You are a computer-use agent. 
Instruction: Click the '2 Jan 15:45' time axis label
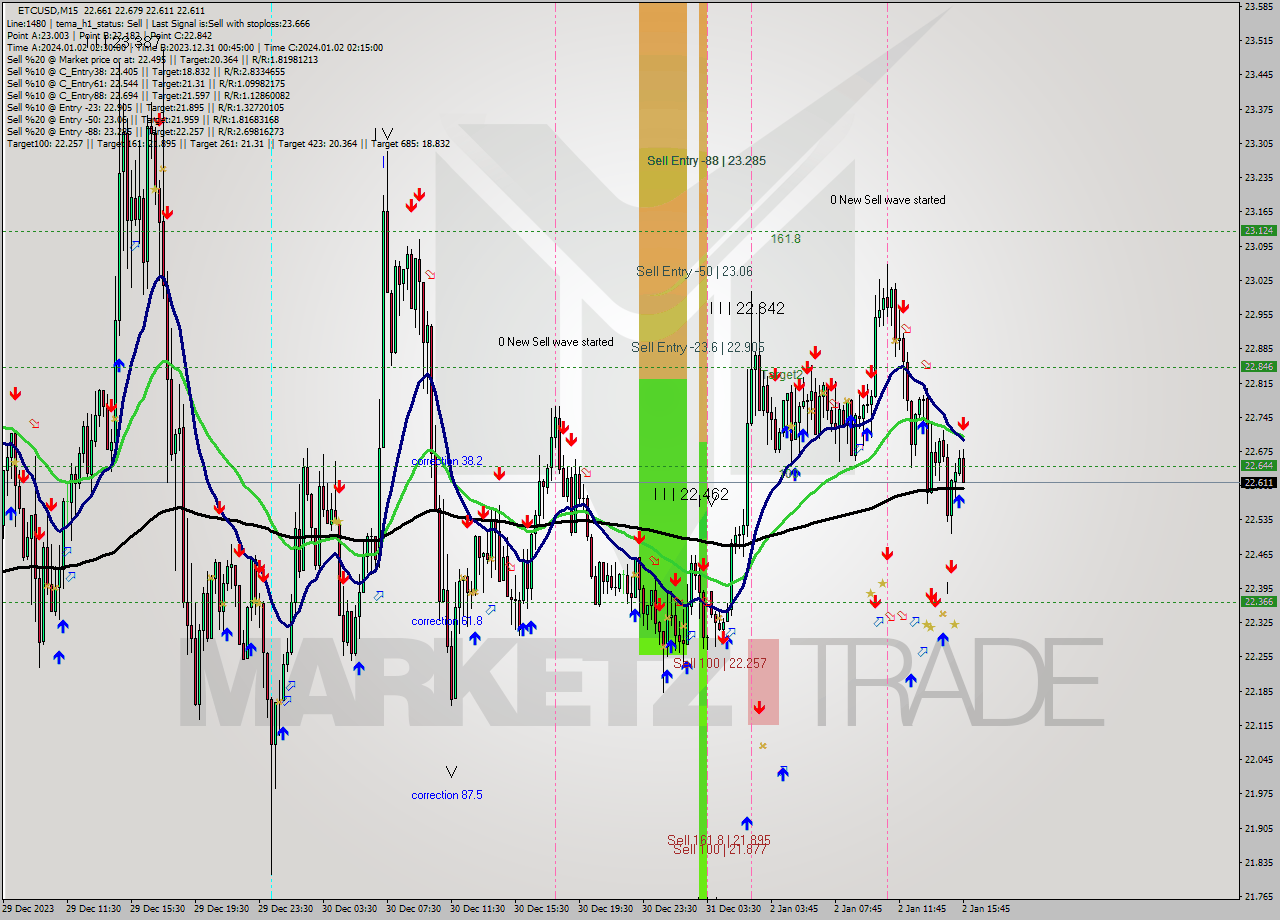pos(986,909)
